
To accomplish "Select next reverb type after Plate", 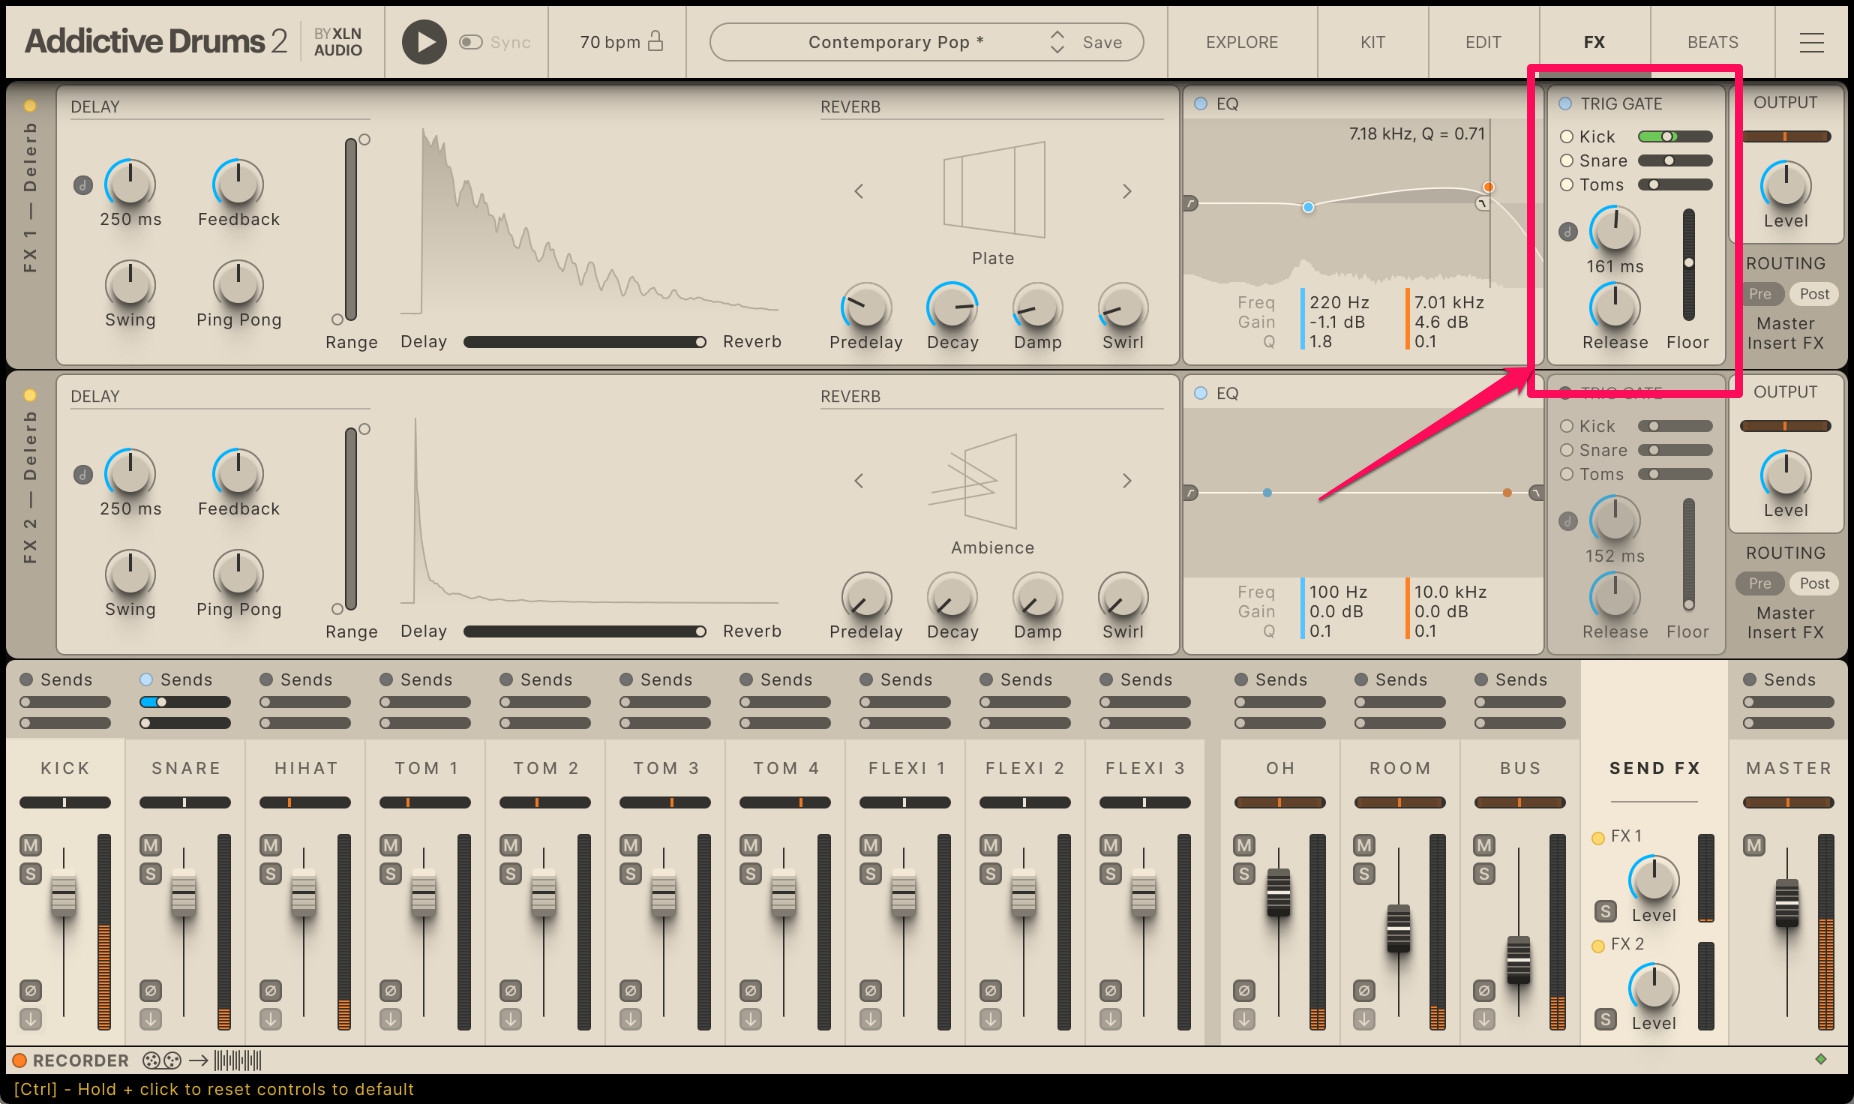I will click(1127, 191).
